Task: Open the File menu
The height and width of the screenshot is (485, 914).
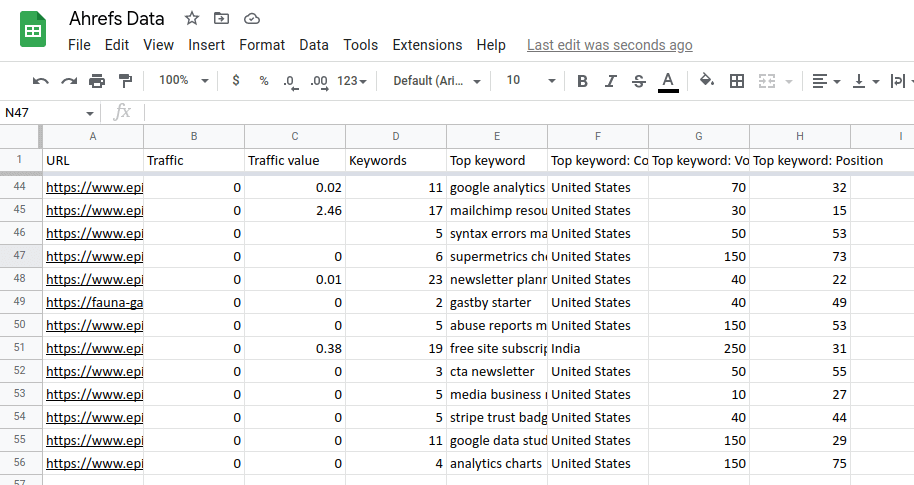Action: 79,45
